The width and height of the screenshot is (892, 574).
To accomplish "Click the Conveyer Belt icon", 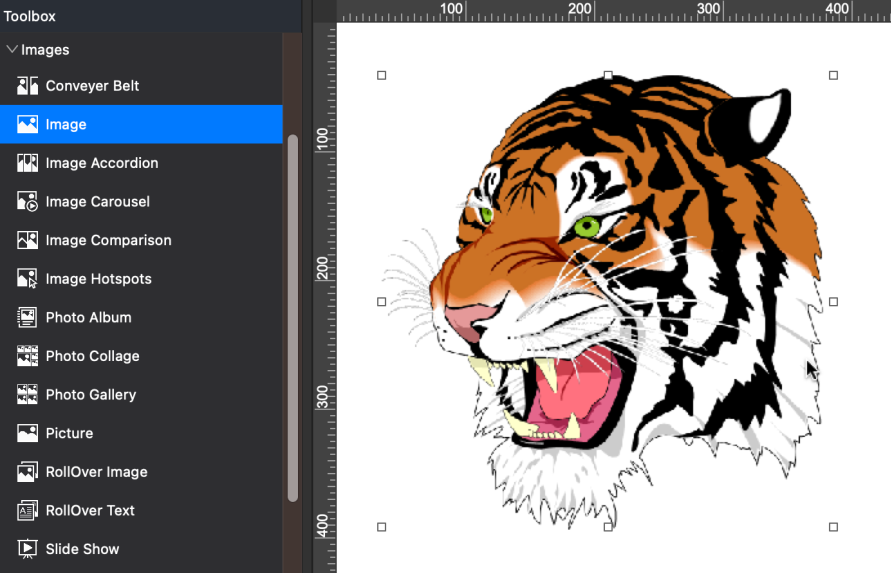I will (27, 86).
